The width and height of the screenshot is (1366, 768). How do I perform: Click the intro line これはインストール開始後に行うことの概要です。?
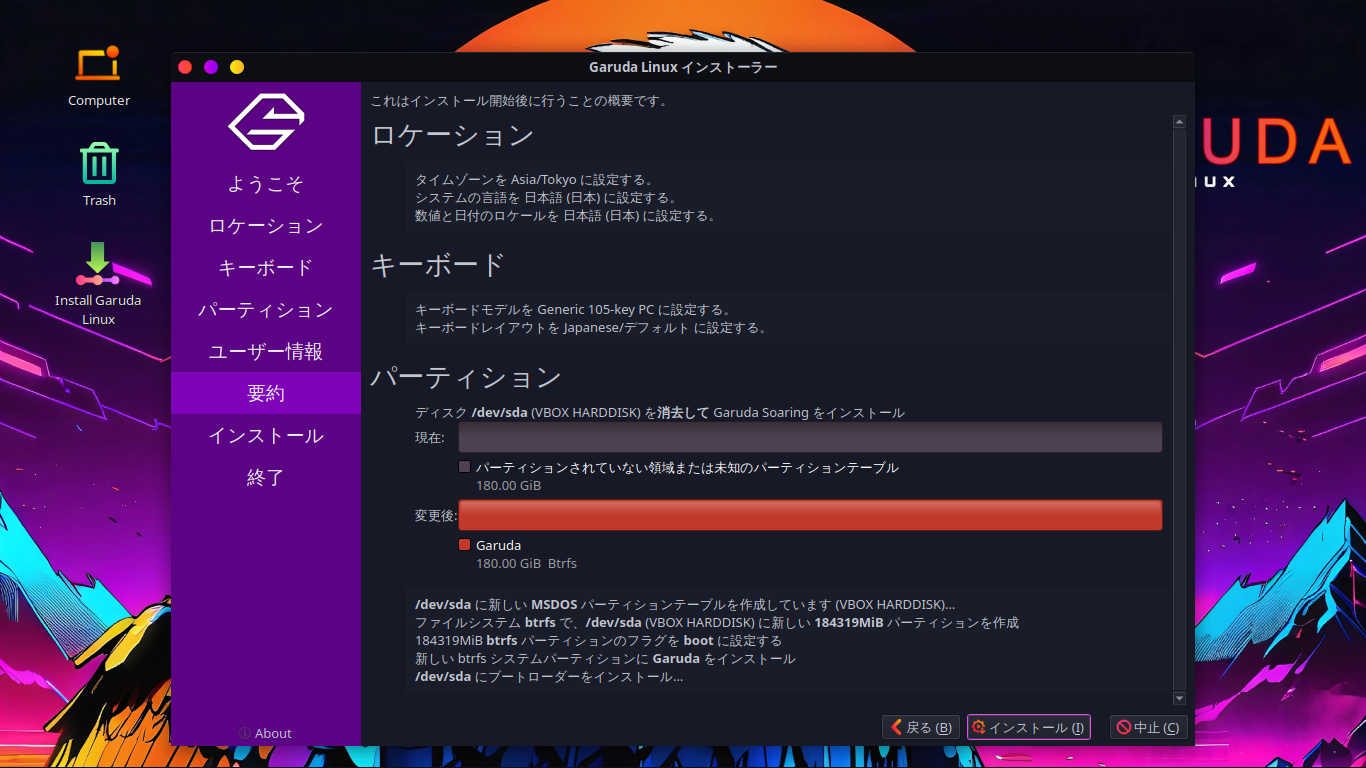click(519, 101)
